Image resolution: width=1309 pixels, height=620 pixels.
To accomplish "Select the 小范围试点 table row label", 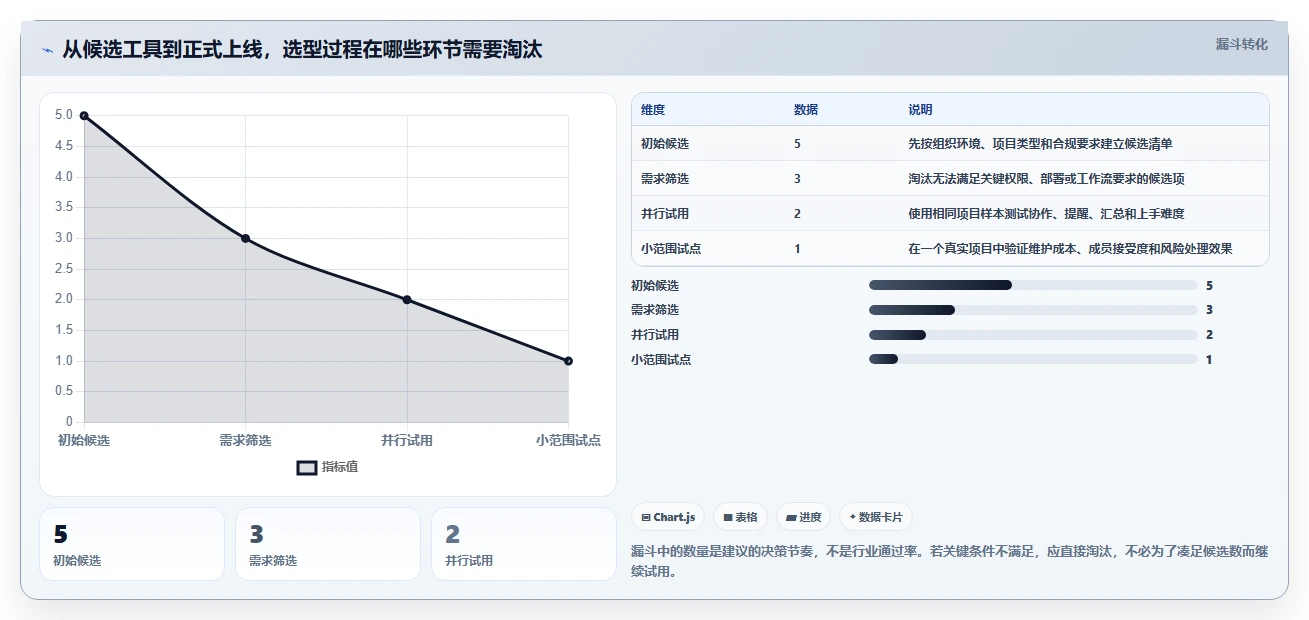I will [x=671, y=249].
